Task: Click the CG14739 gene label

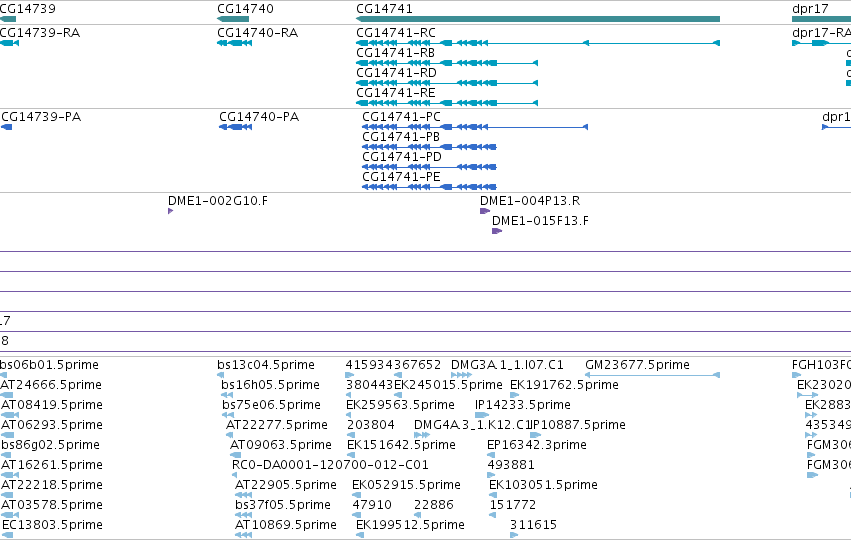Action: pos(28,9)
